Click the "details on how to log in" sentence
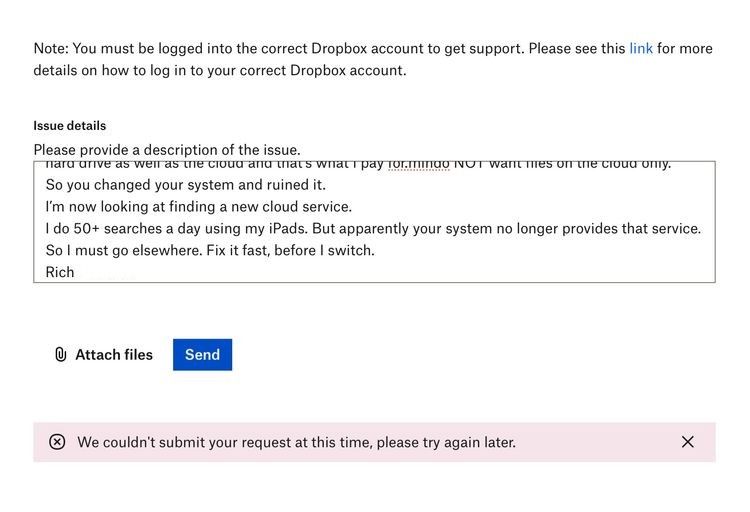 pos(220,71)
